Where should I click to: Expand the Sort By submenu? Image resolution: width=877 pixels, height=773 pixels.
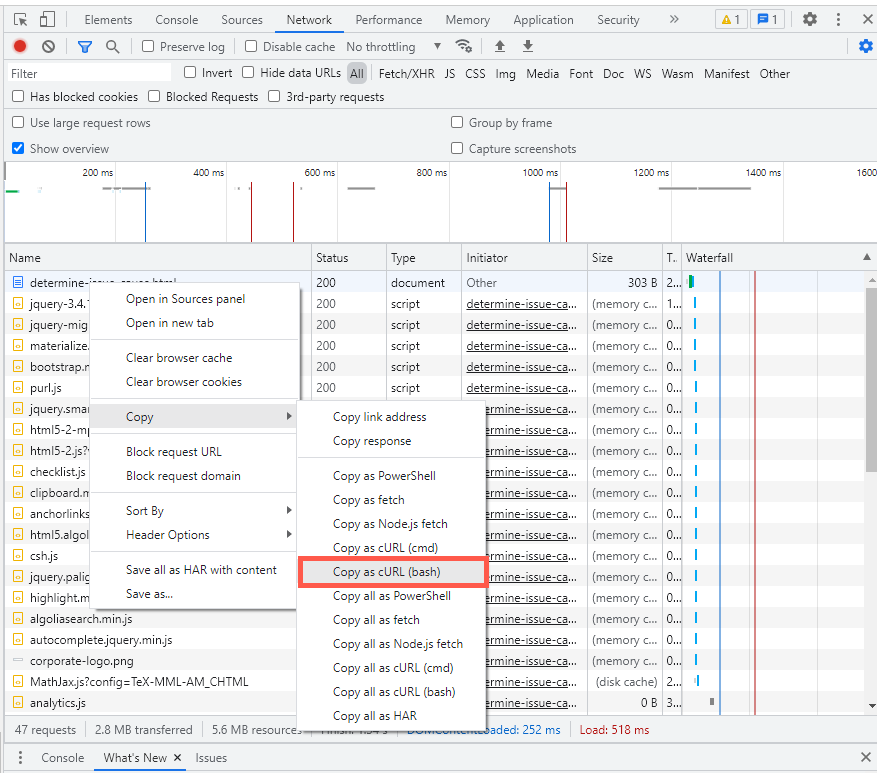point(193,511)
